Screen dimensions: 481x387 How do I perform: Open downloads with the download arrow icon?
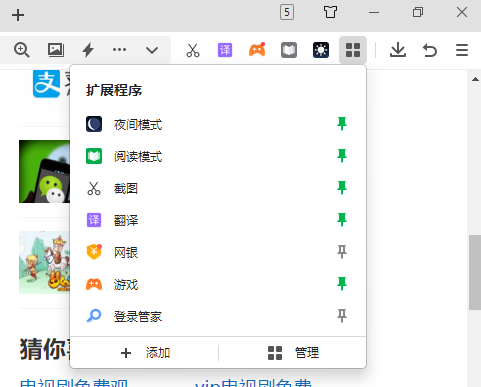pos(398,50)
